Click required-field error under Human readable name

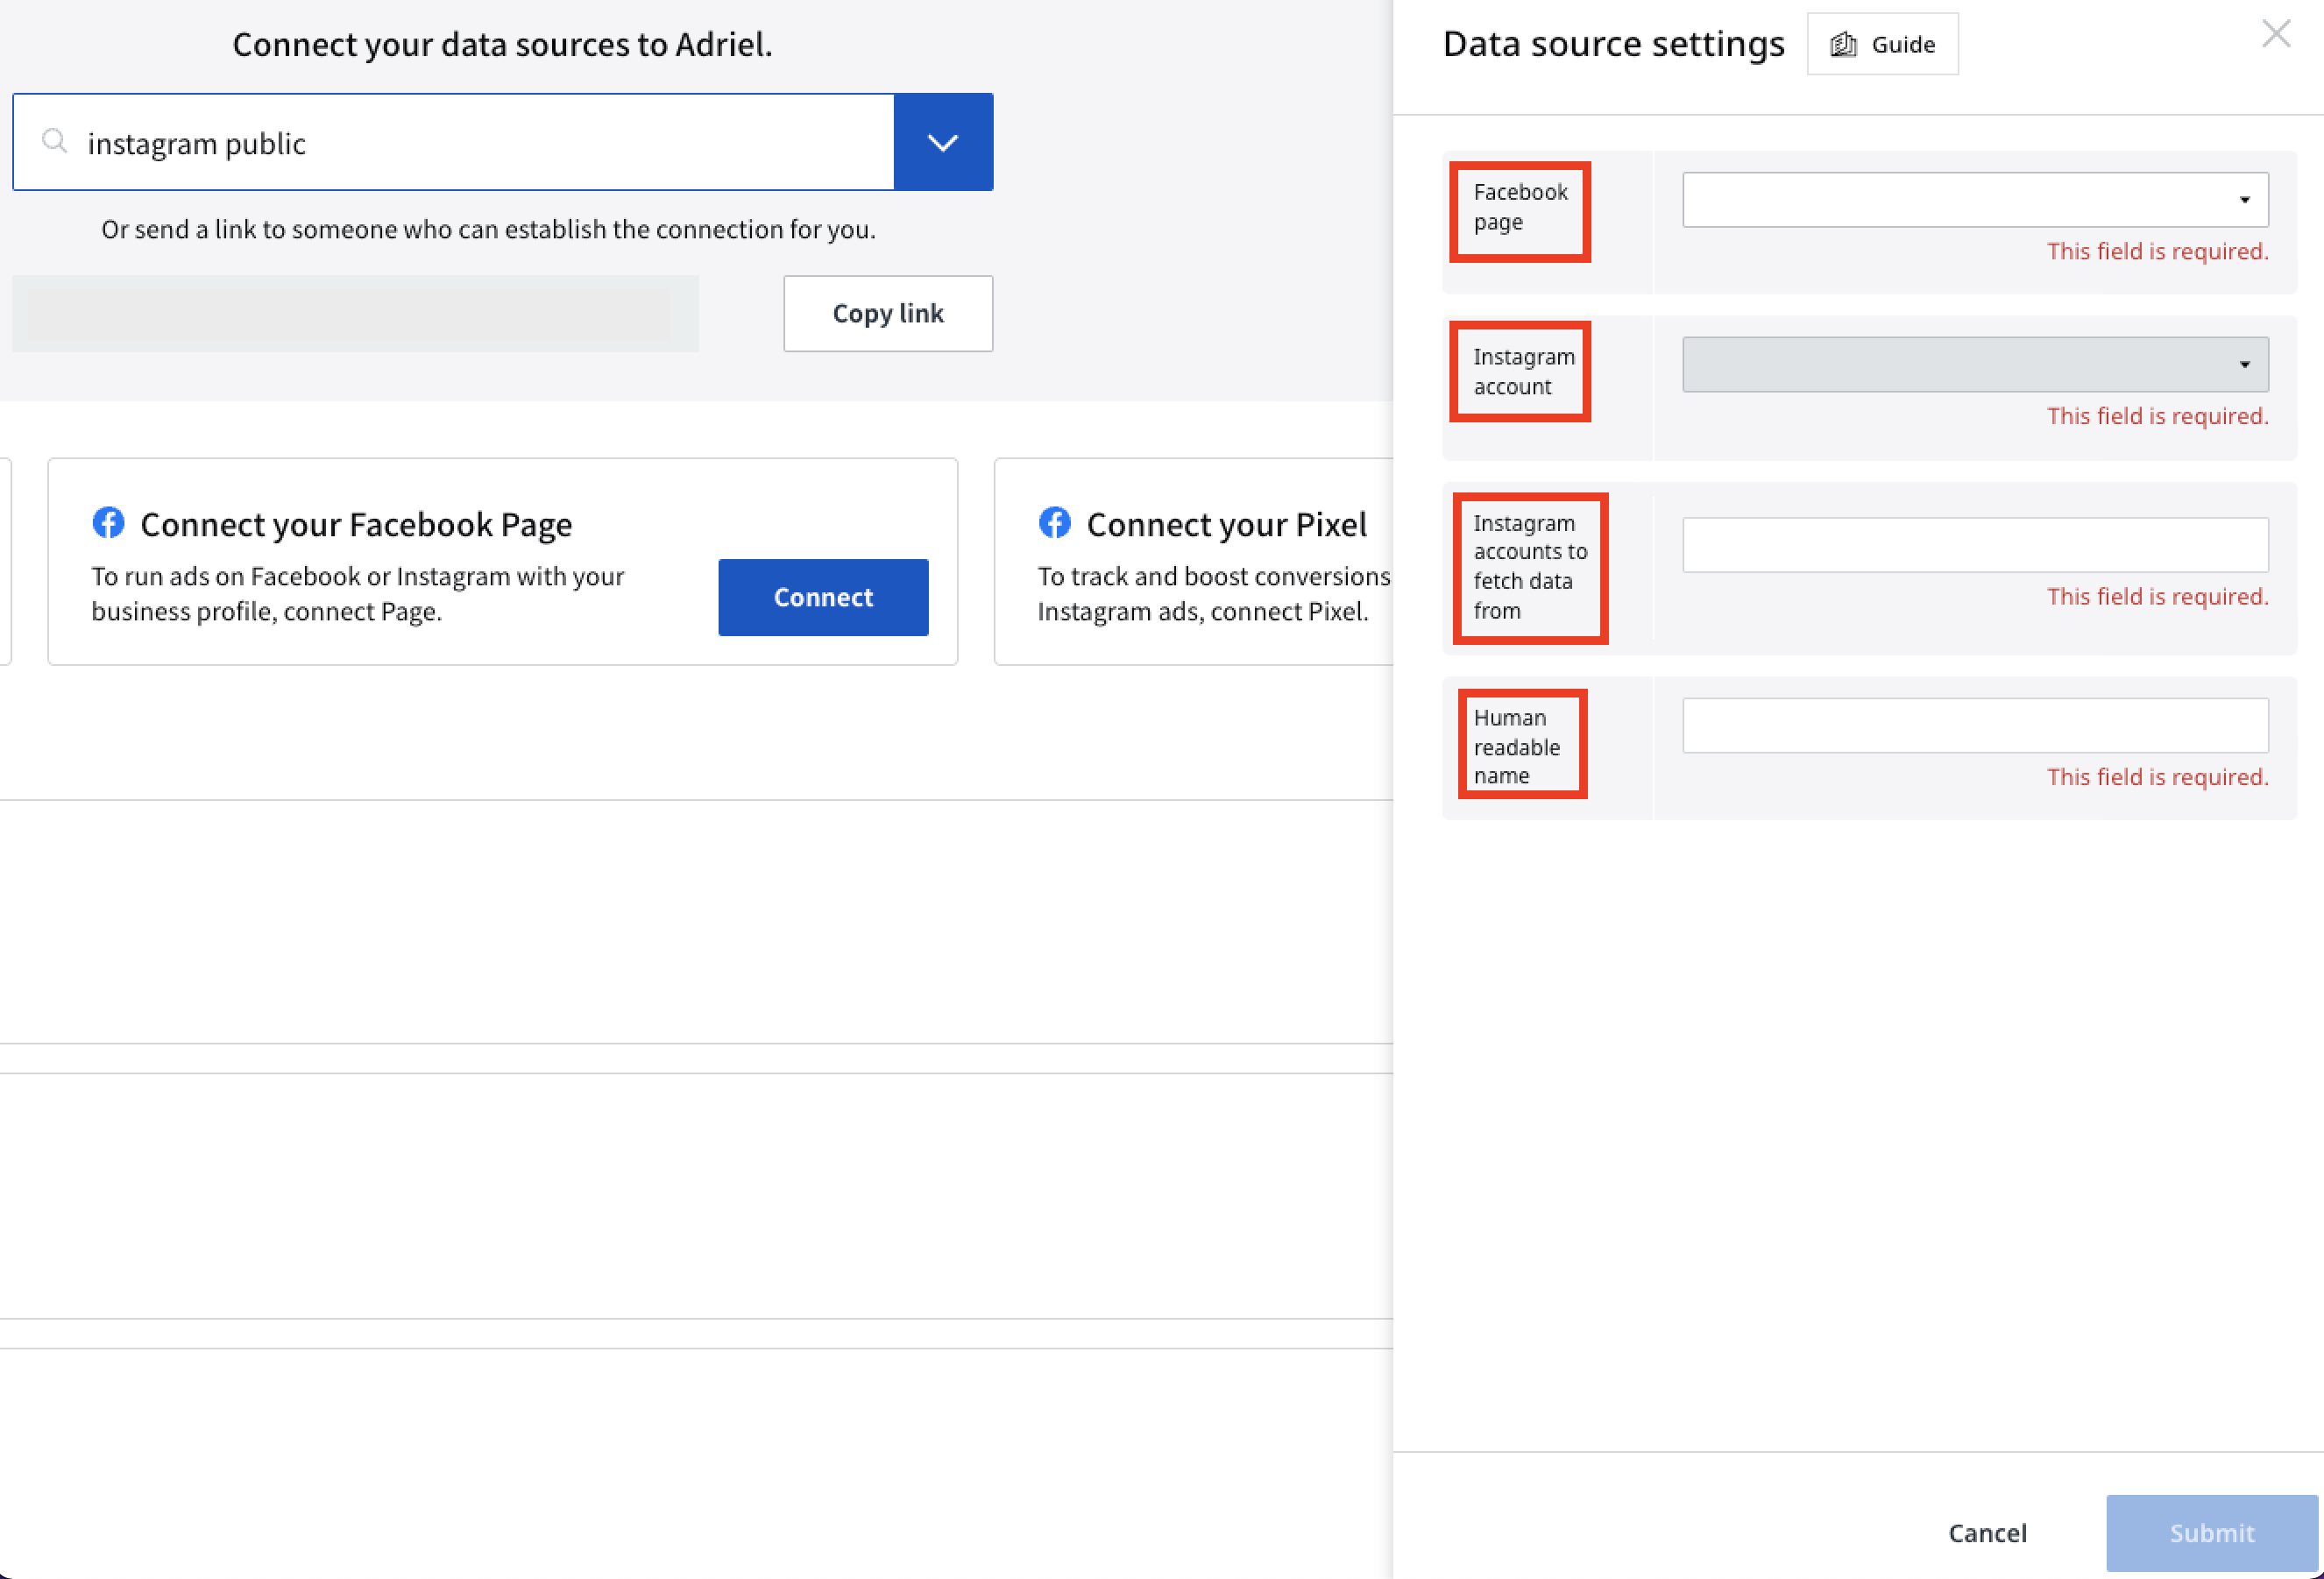2157,777
